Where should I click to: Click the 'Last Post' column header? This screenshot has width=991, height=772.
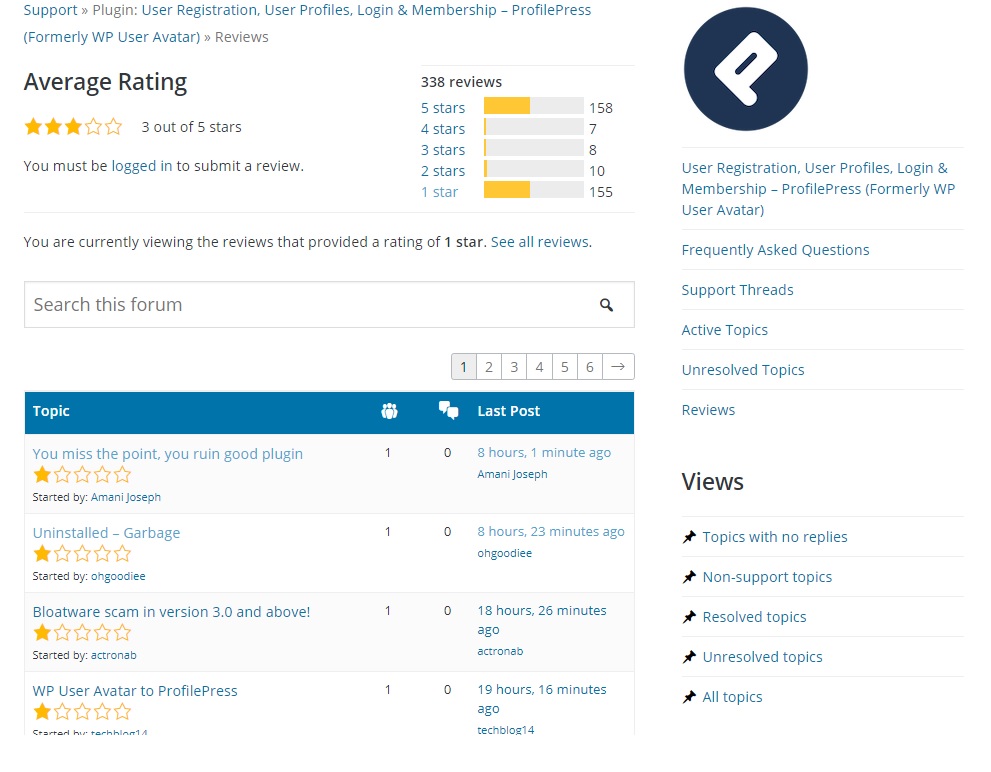509,411
